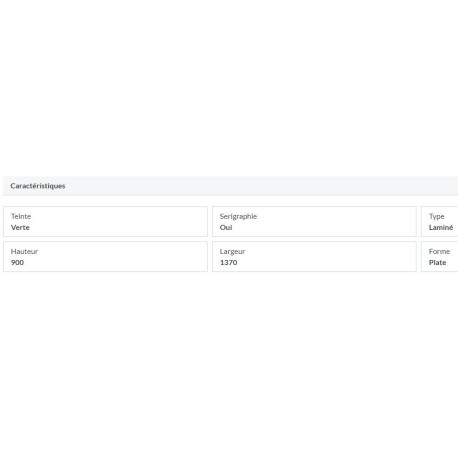Click the Caractéristiques section header title
The image size is (458, 458).
(38, 186)
